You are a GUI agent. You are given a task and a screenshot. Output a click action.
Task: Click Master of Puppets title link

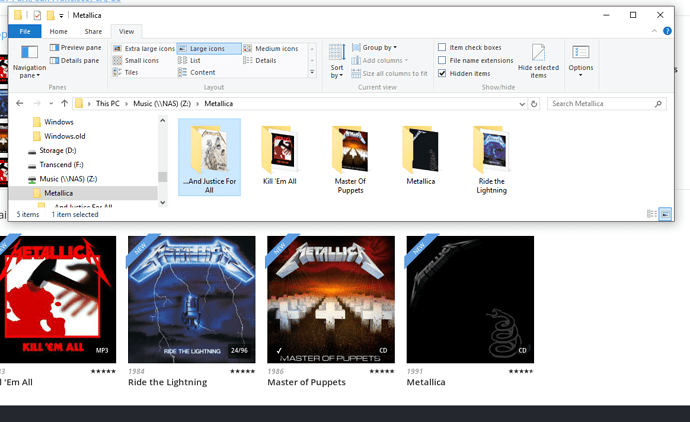pyautogui.click(x=306, y=382)
